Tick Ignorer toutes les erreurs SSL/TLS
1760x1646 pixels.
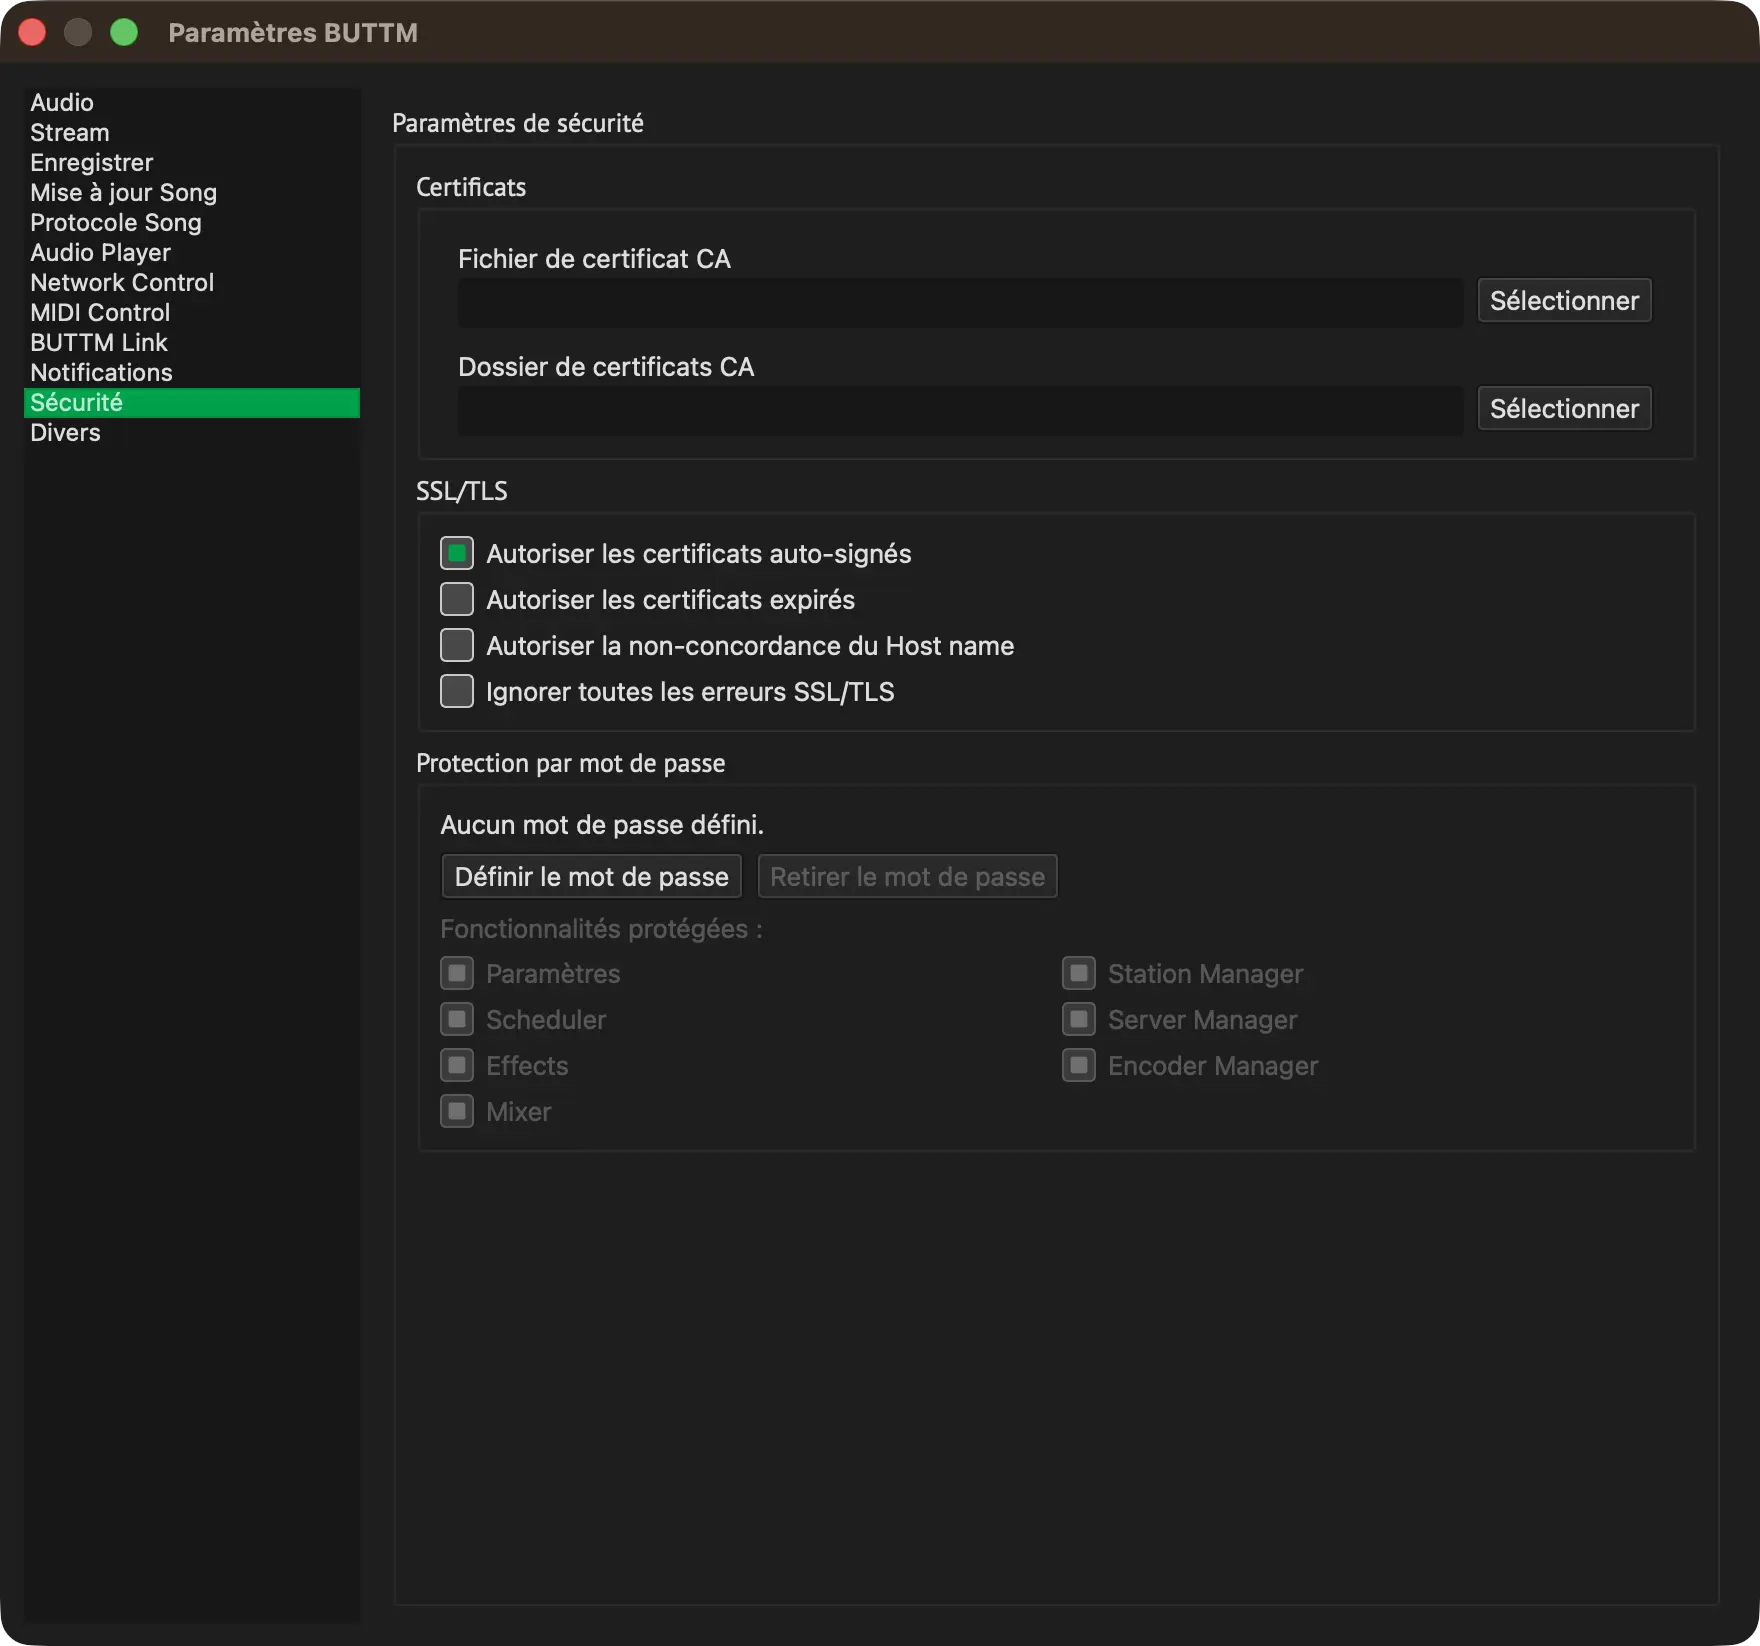[457, 691]
